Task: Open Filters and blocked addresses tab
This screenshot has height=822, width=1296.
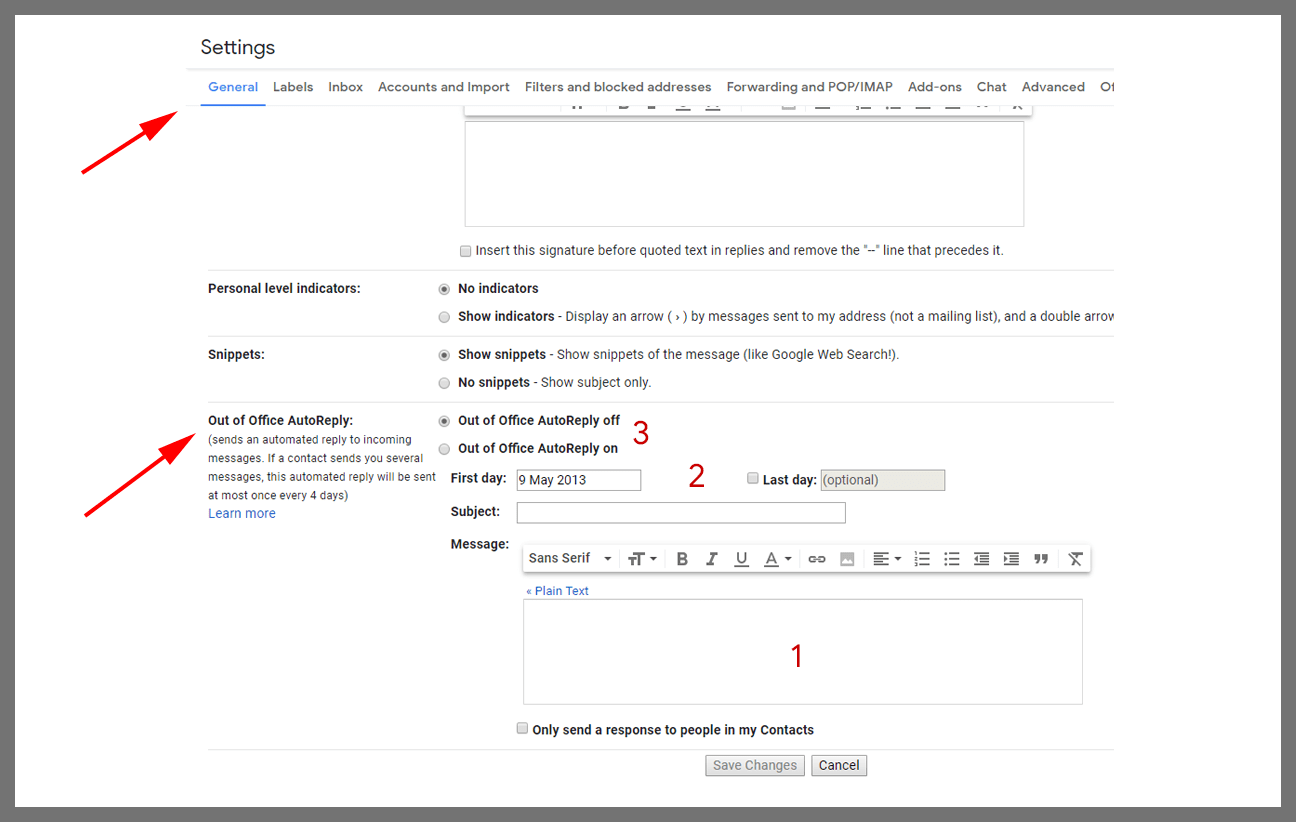Action: (618, 87)
